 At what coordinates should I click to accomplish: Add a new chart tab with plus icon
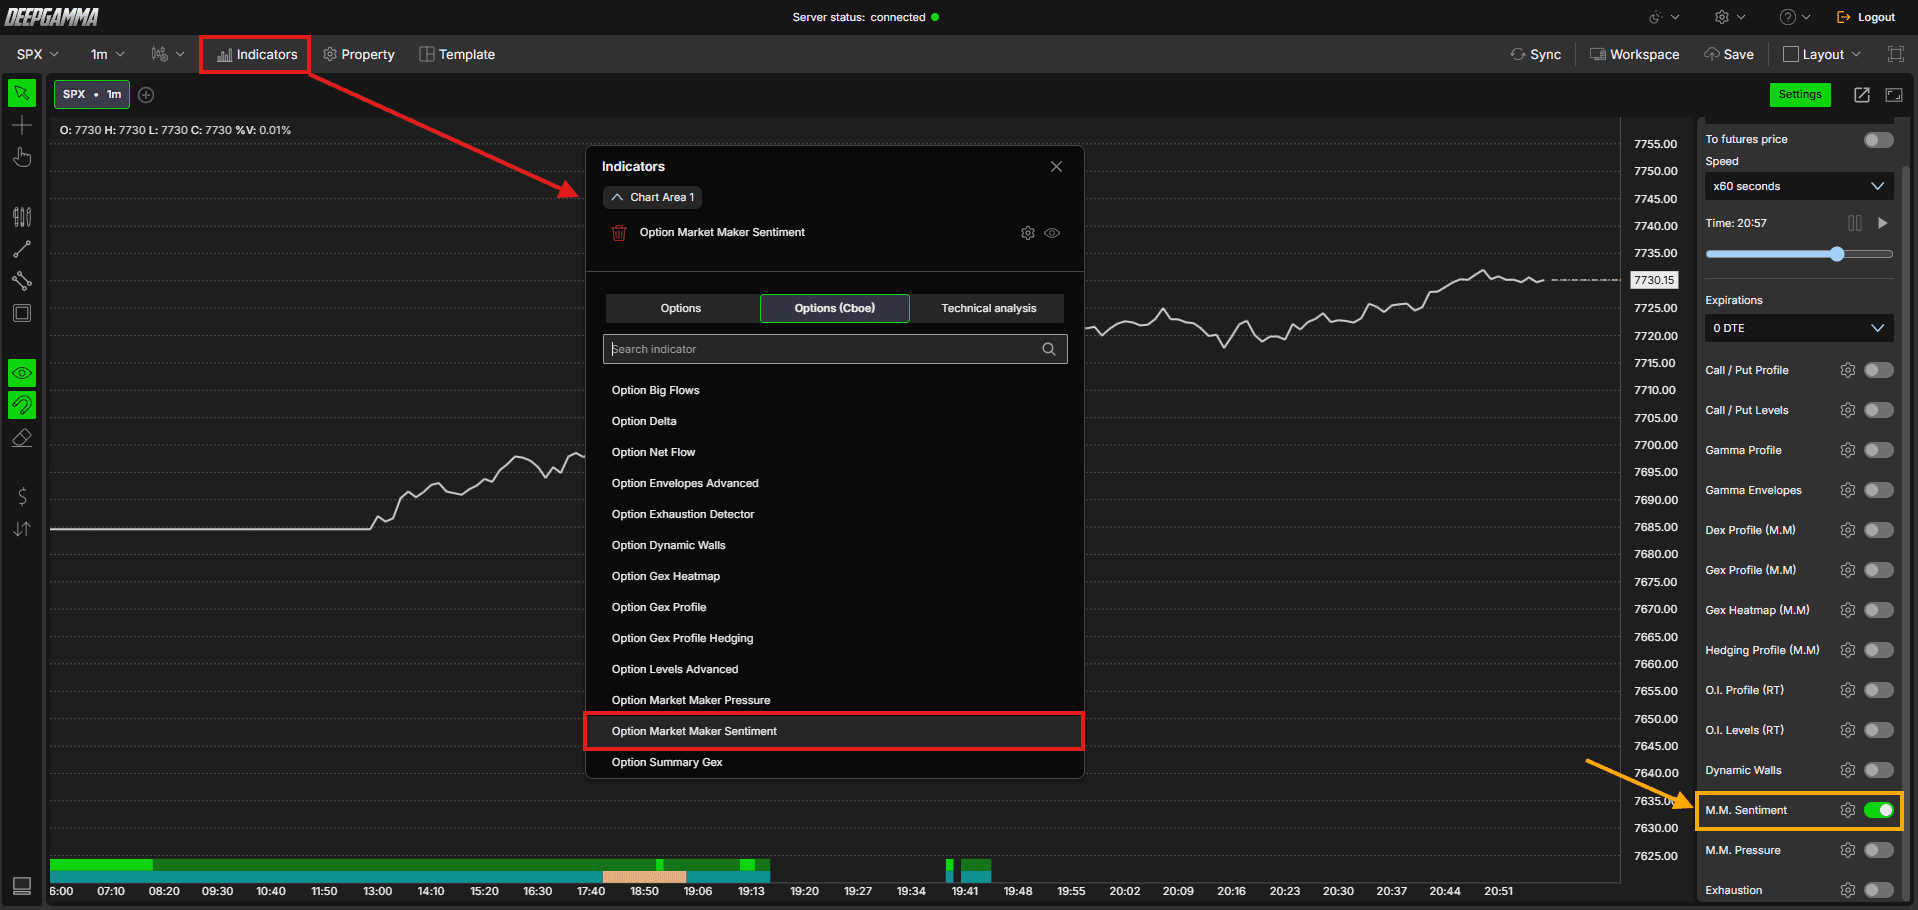146,95
